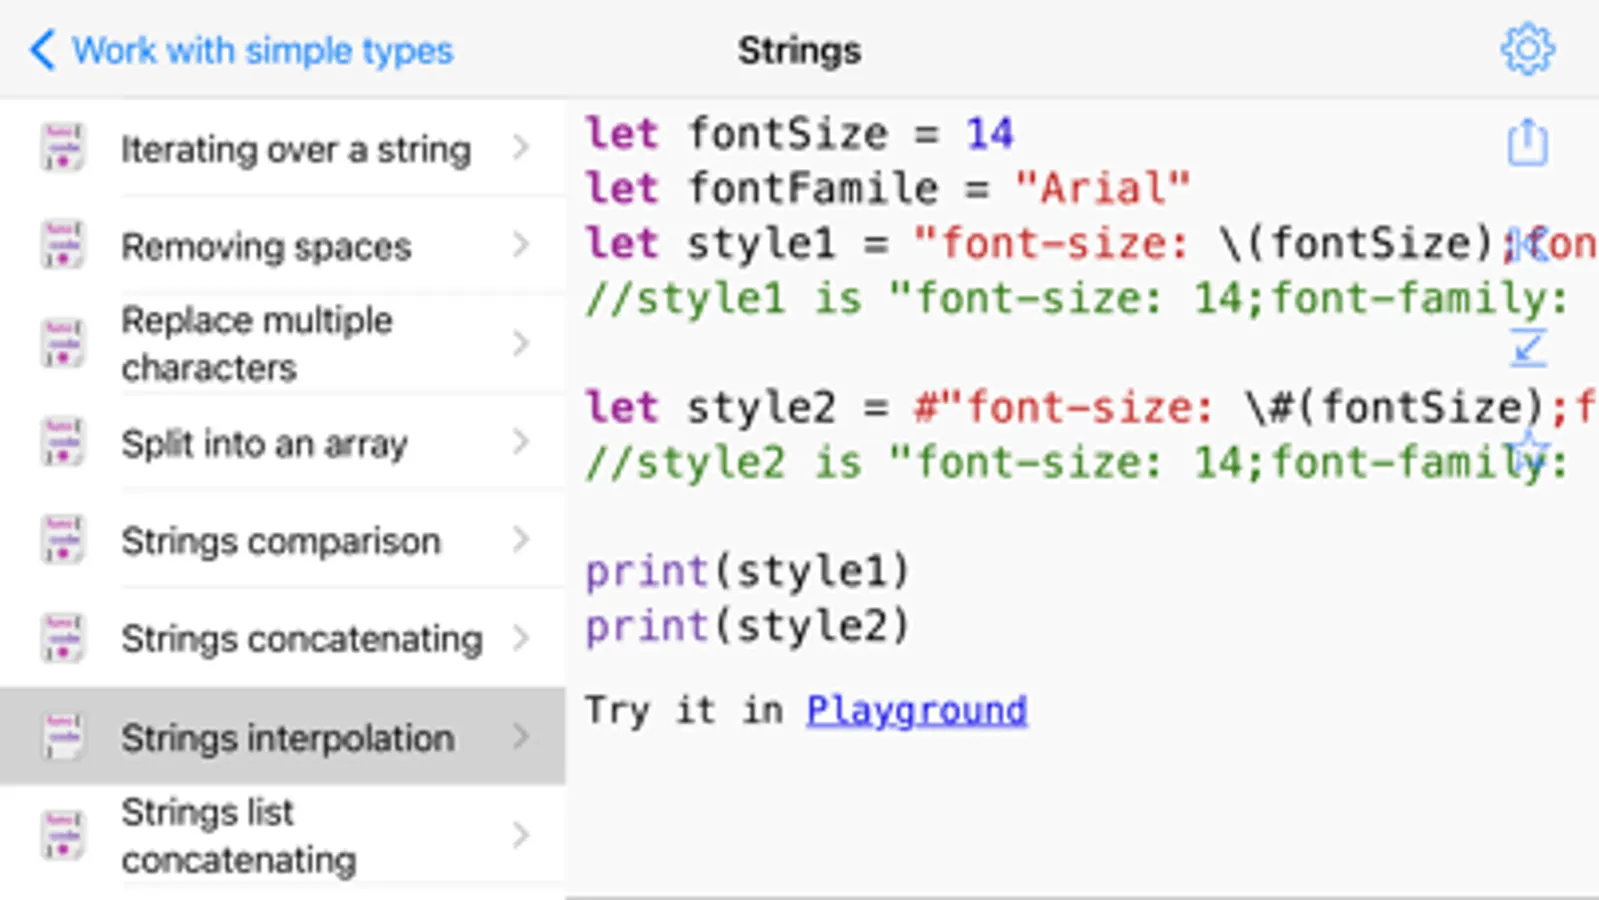Click the Strings comparison list icon
Viewport: 1599px width, 900px height.
62,541
